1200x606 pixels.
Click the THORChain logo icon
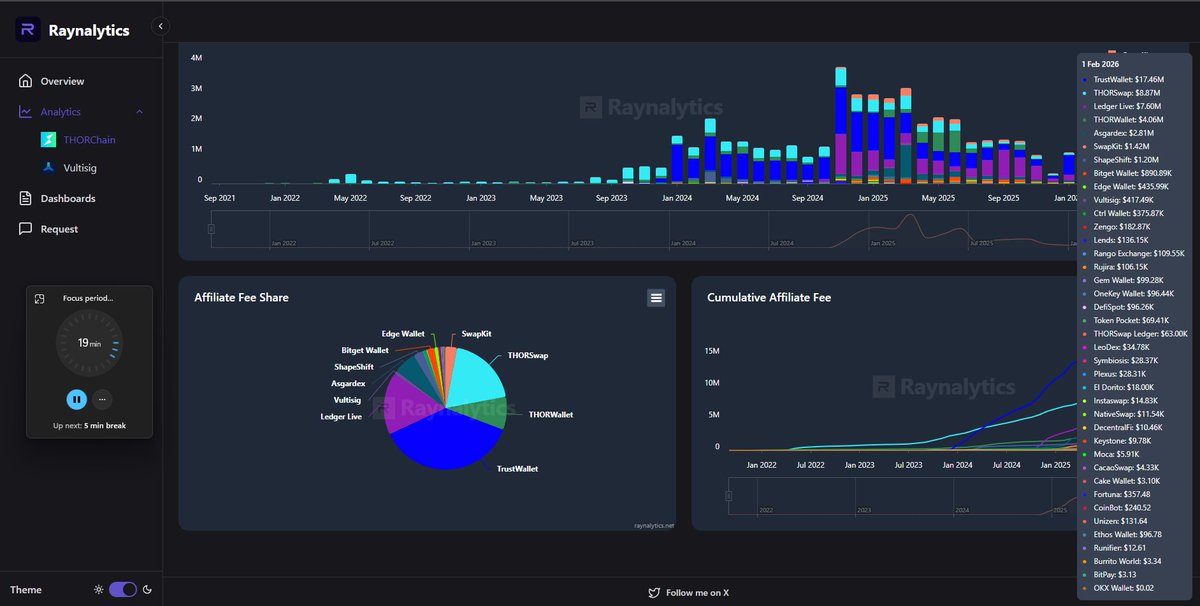coord(48,140)
